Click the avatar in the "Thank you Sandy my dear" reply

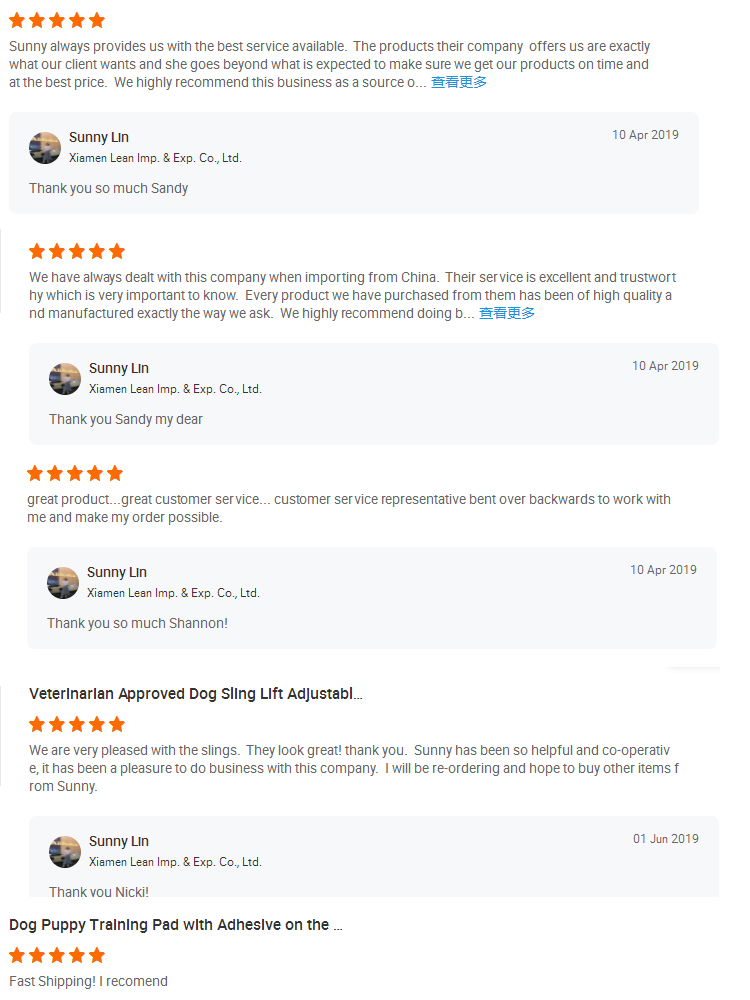[x=65, y=379]
